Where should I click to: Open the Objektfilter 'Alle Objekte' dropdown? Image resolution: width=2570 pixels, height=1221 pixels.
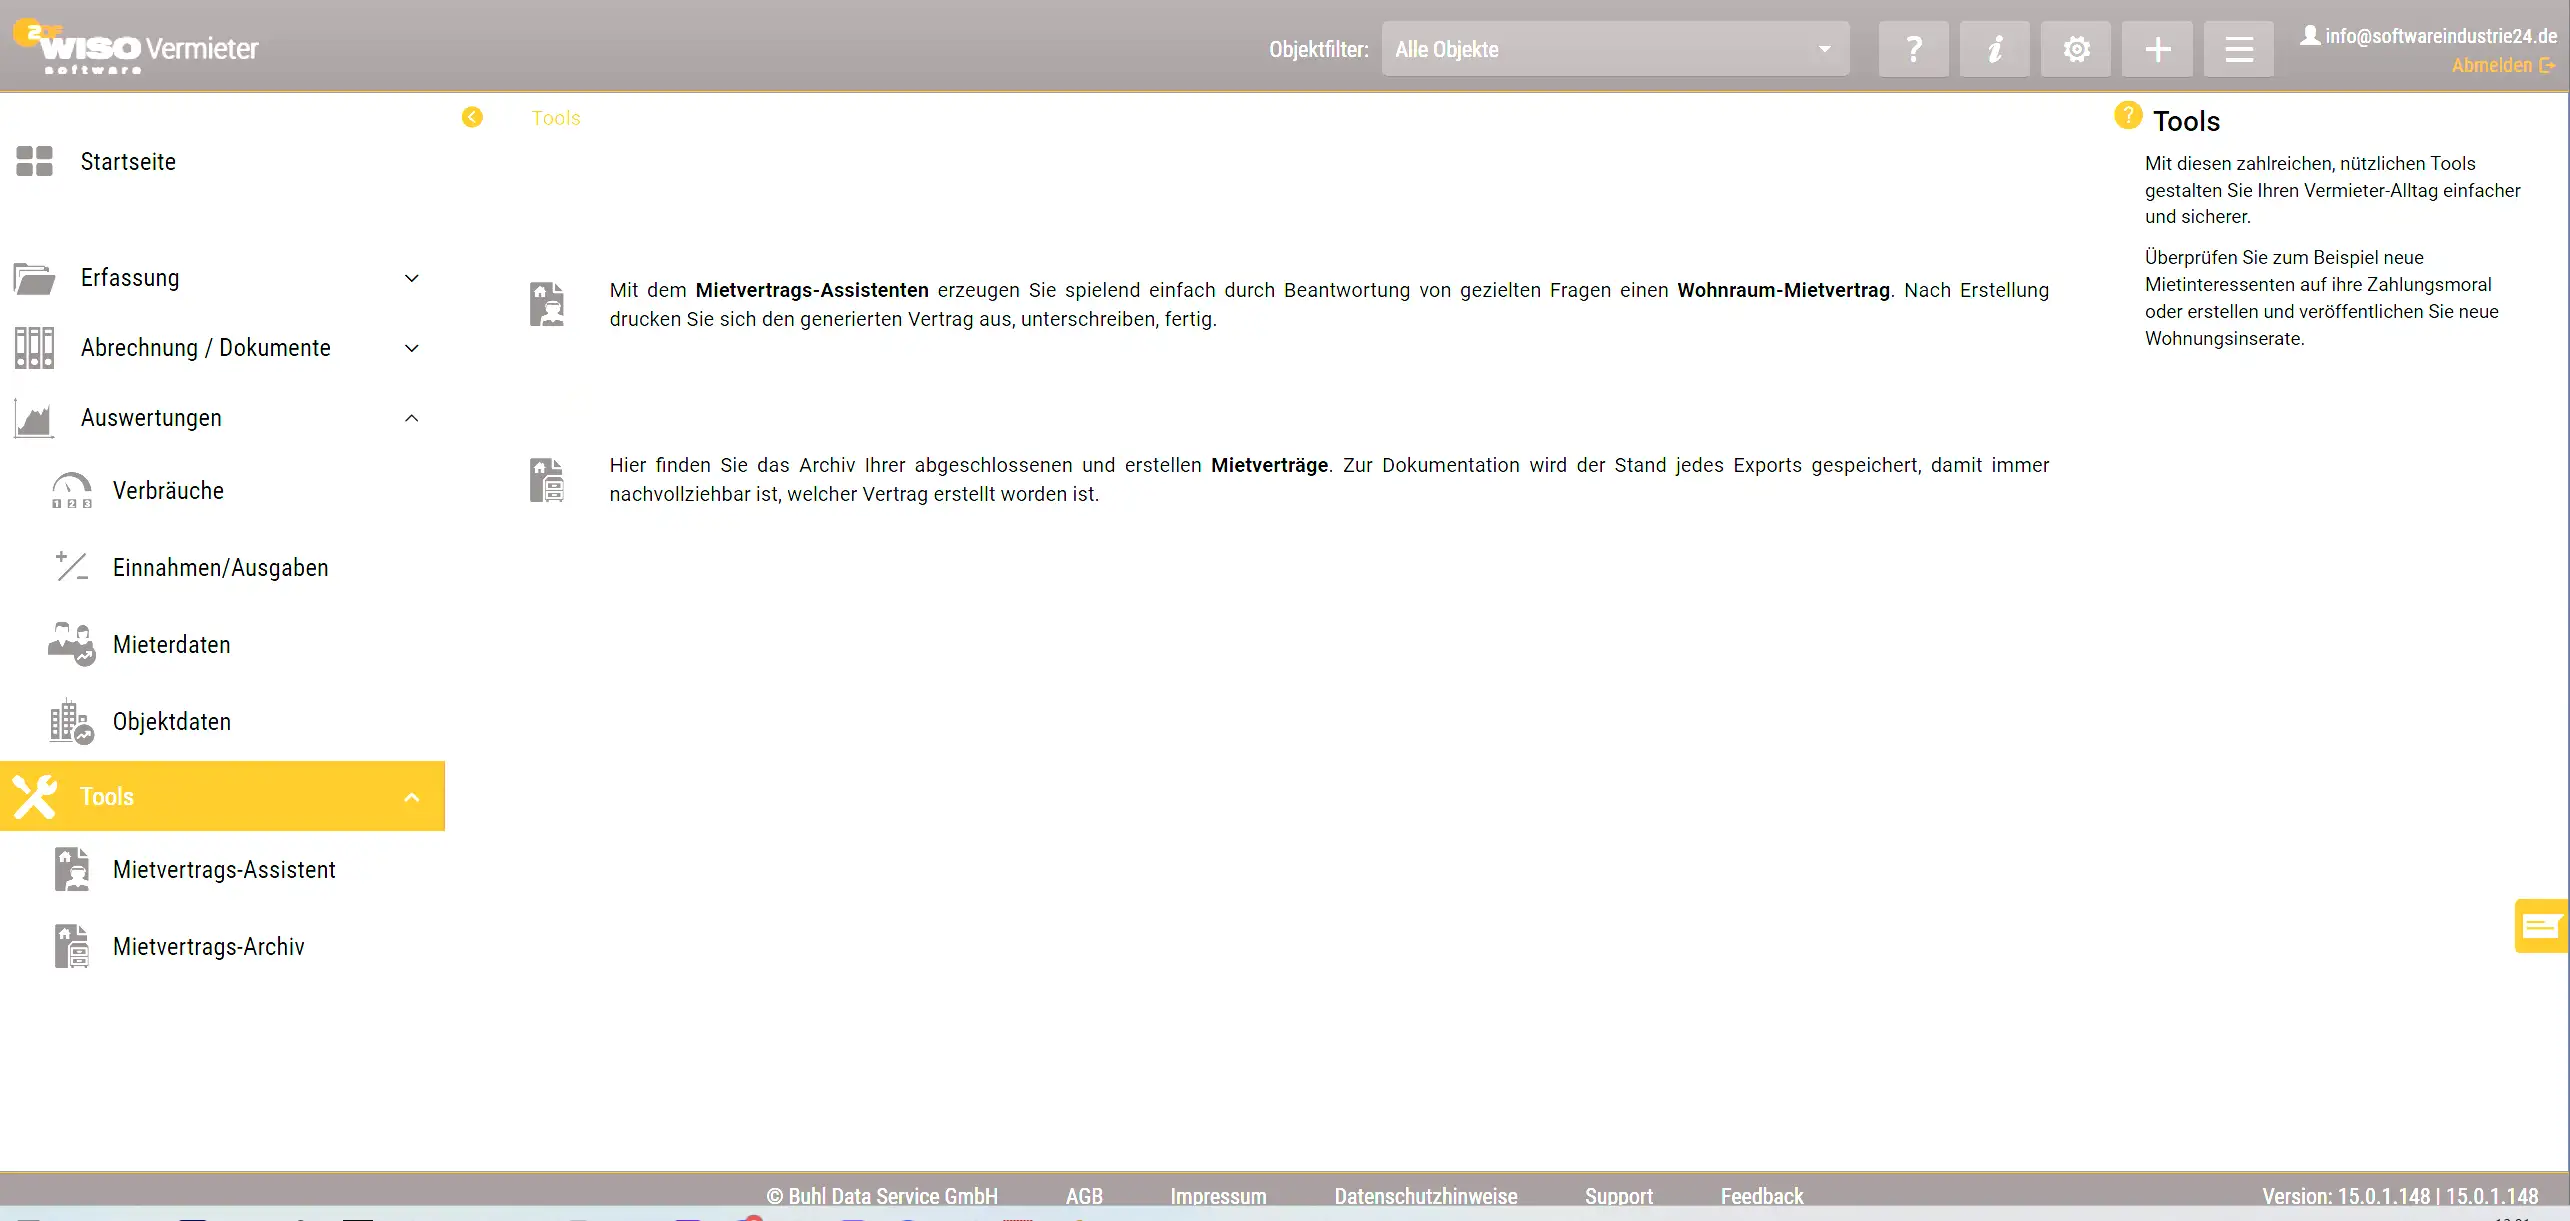pos(1615,49)
